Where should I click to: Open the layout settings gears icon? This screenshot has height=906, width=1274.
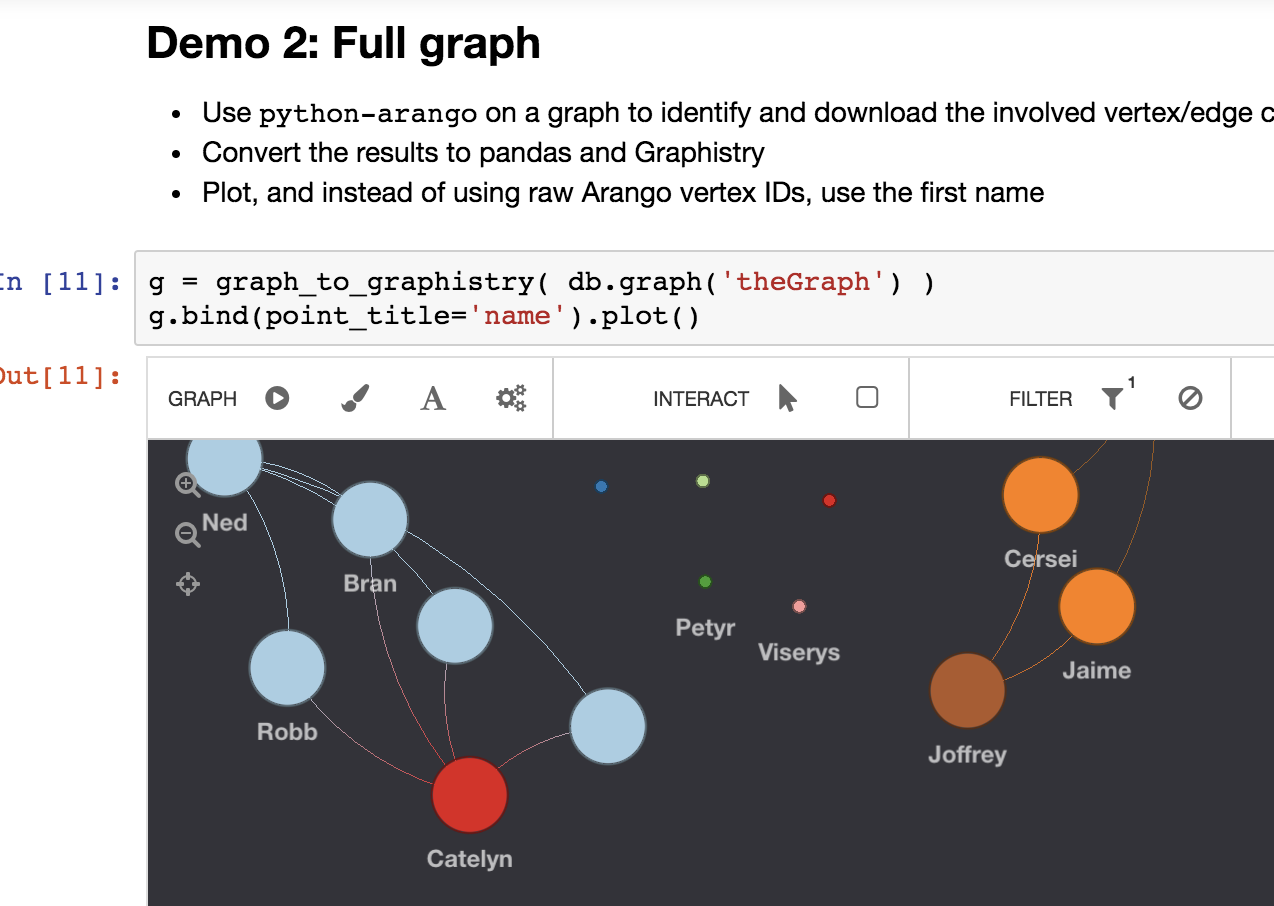pyautogui.click(x=511, y=398)
